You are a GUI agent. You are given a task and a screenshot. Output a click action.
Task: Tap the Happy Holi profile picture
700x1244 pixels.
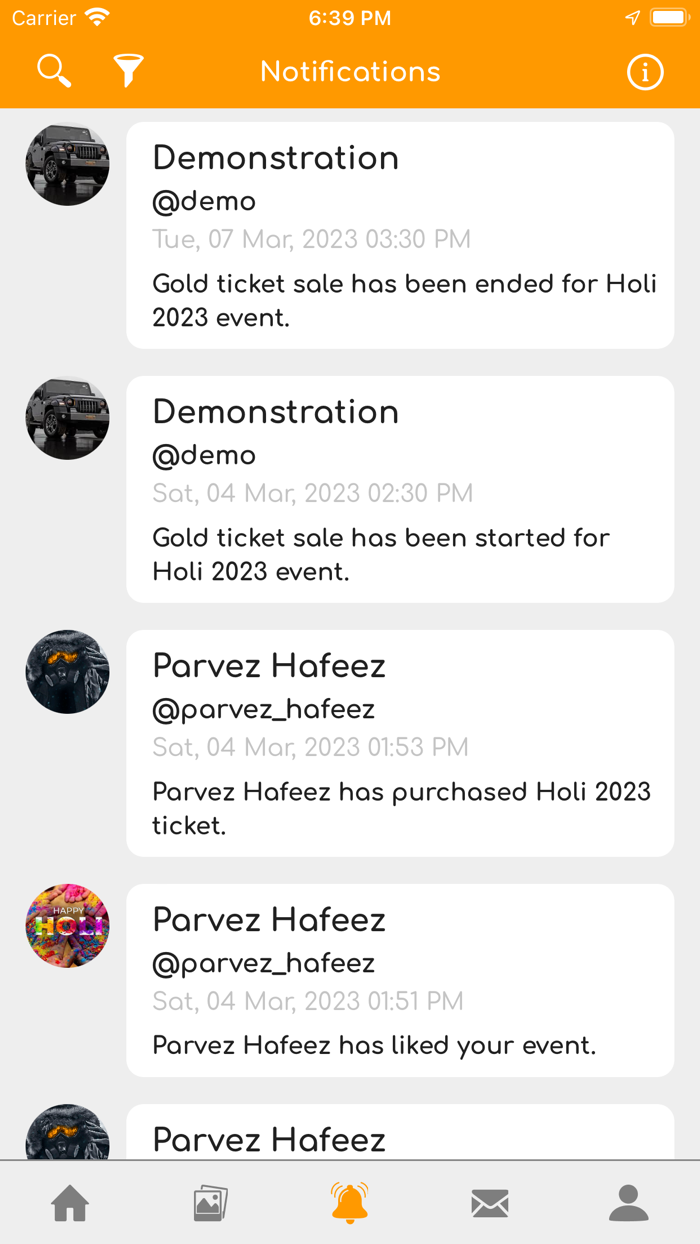[67, 926]
